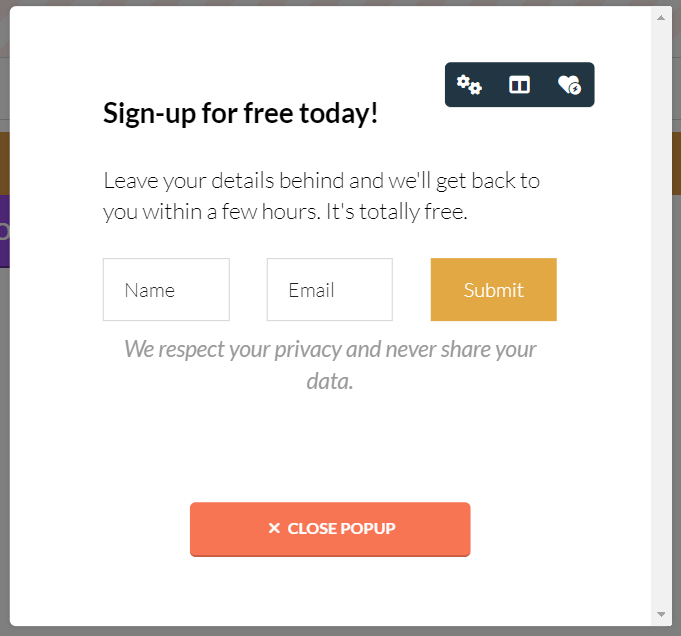
Task: Click the scrollbar down arrow
Action: (x=661, y=614)
